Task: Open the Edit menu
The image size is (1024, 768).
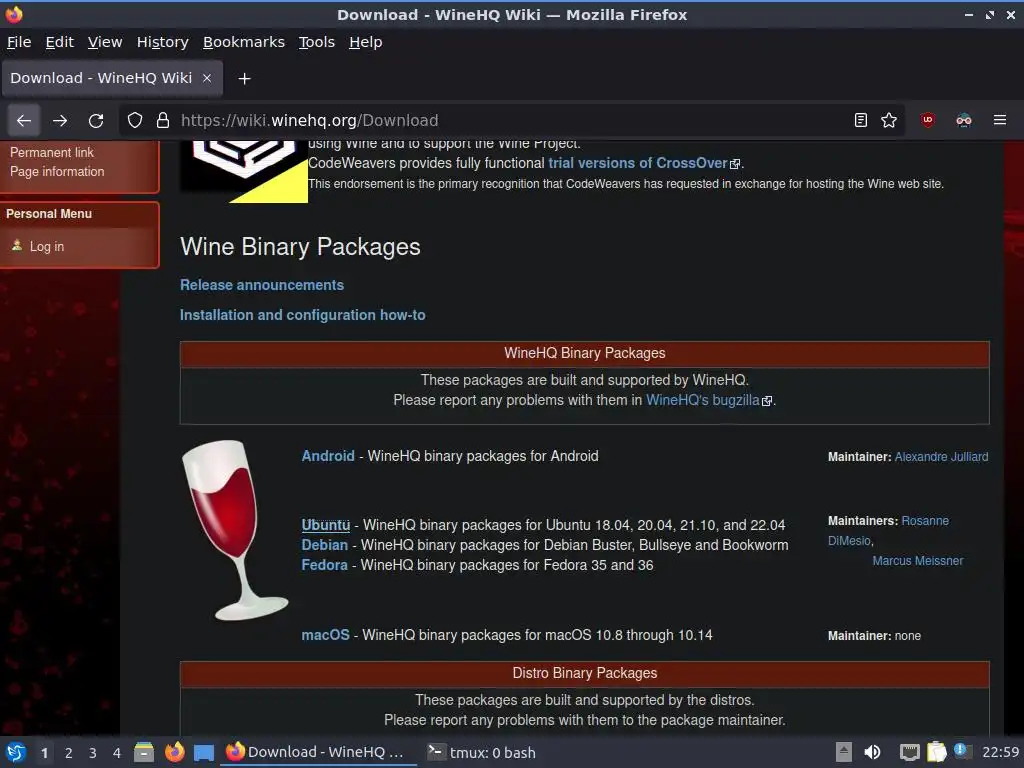Action: pyautogui.click(x=59, y=42)
